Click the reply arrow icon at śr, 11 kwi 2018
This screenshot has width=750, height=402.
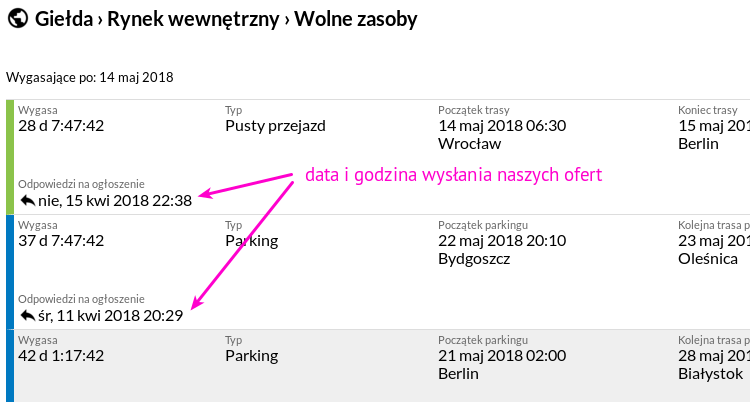(28, 315)
